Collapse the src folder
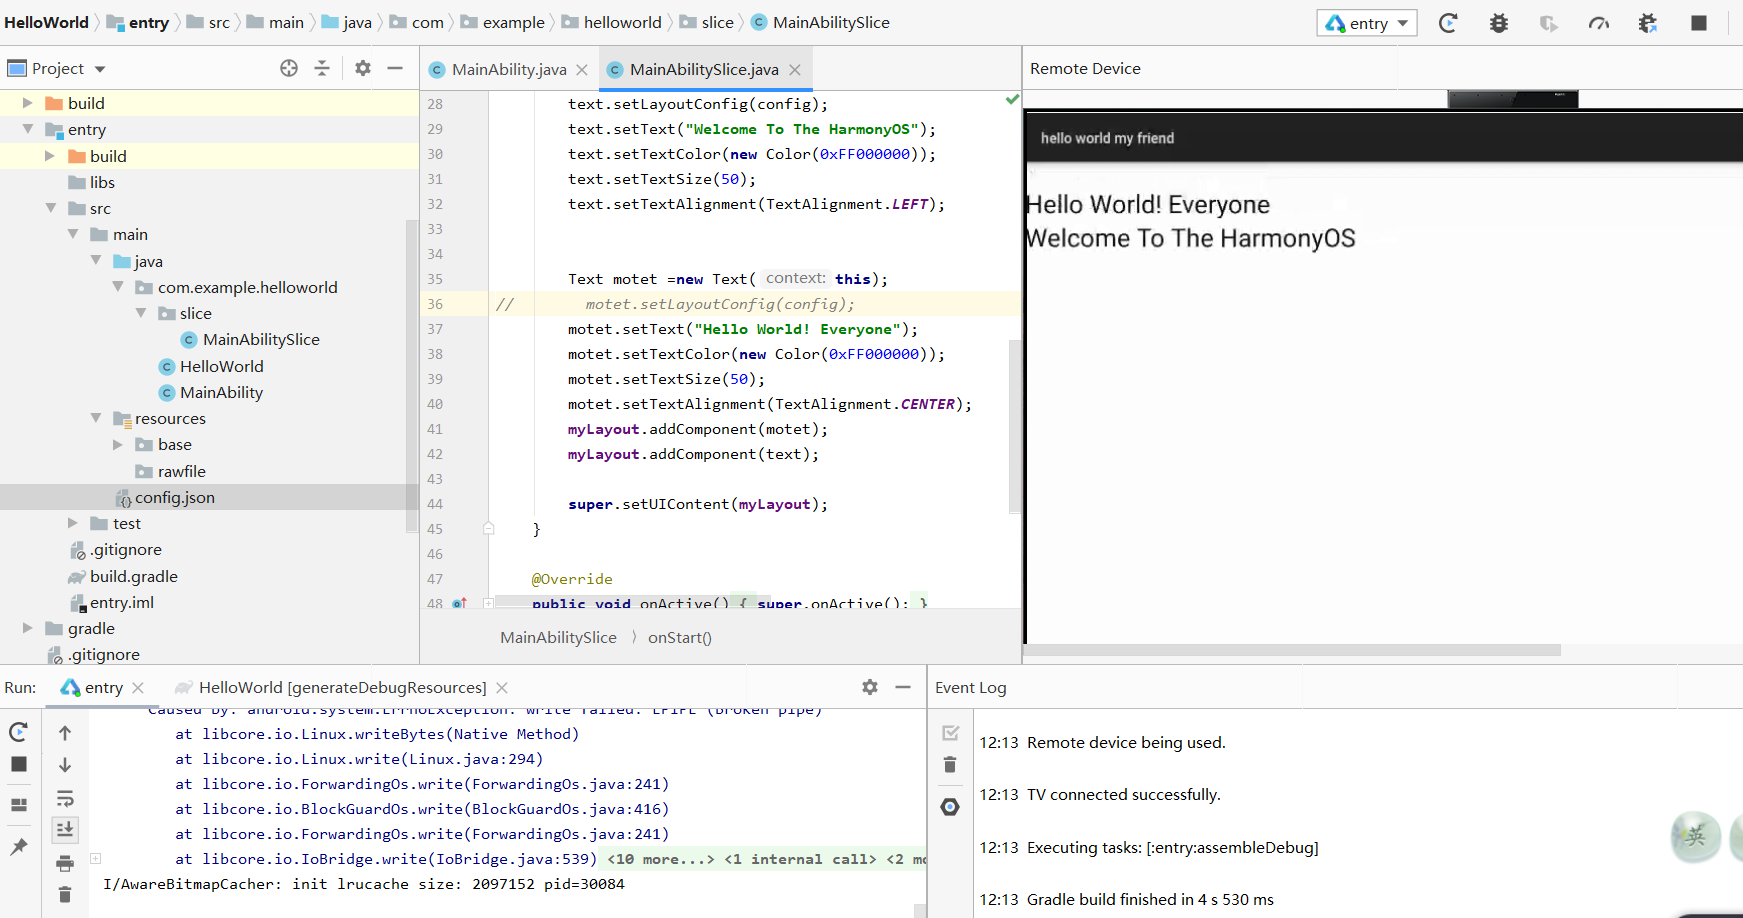Image resolution: width=1743 pixels, height=918 pixels. [50, 208]
